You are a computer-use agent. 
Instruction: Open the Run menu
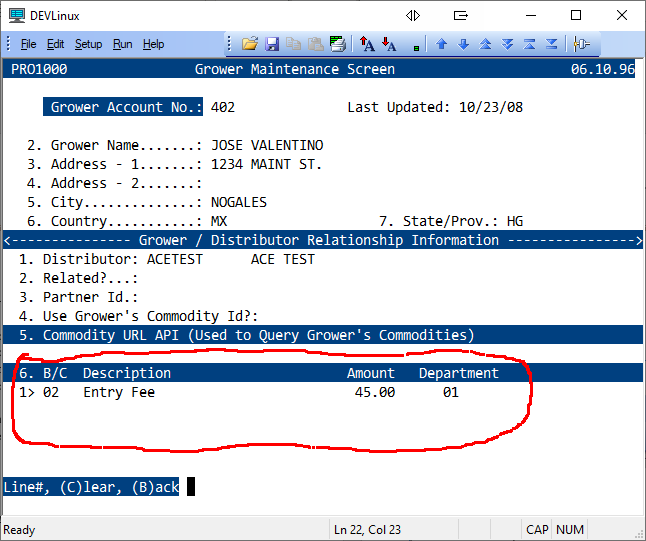[122, 44]
